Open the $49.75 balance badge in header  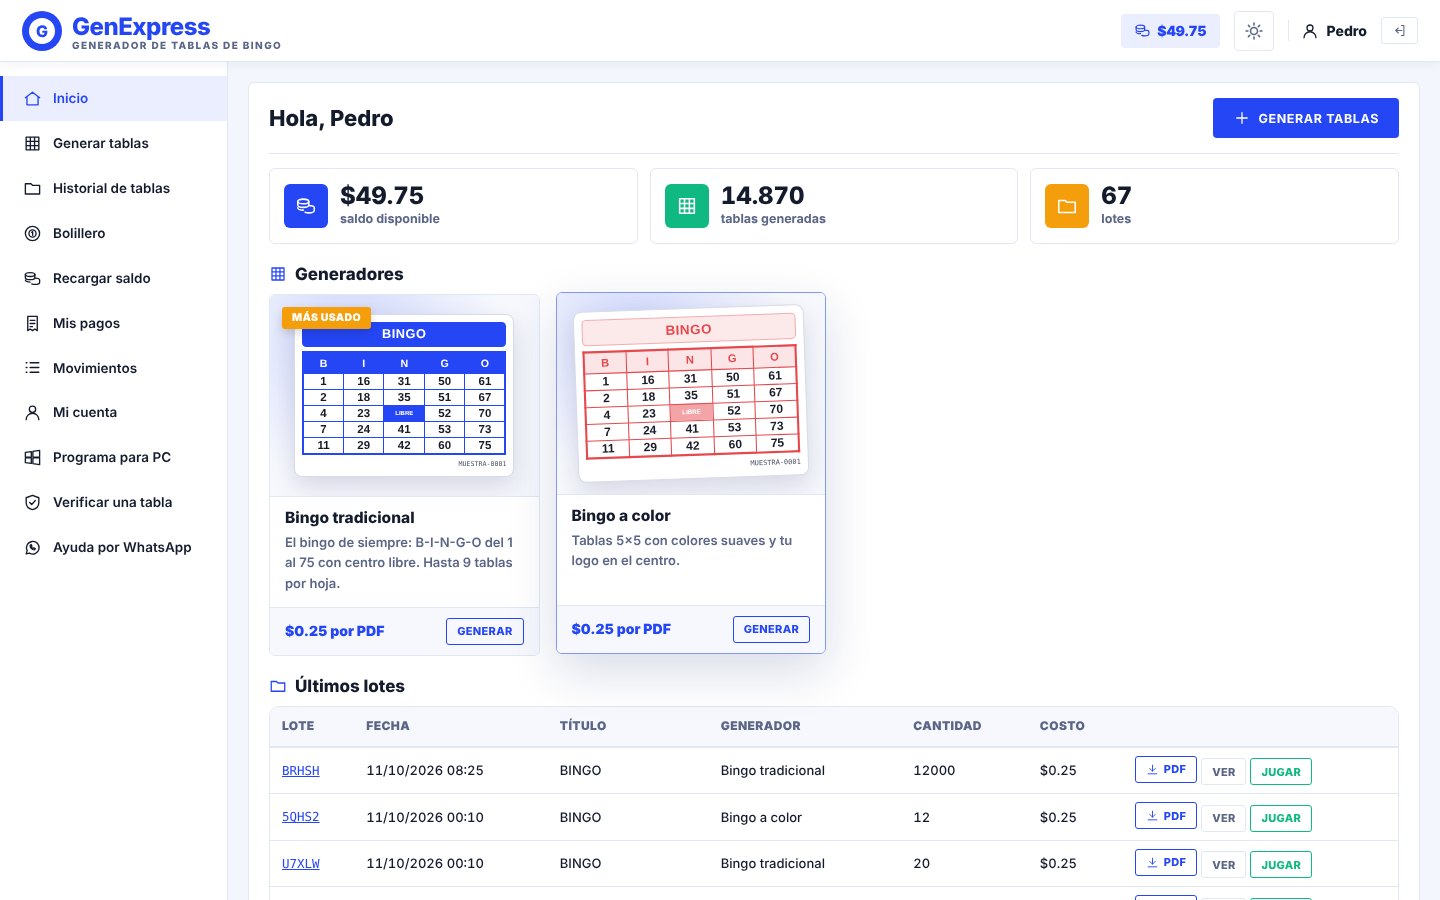[1170, 31]
